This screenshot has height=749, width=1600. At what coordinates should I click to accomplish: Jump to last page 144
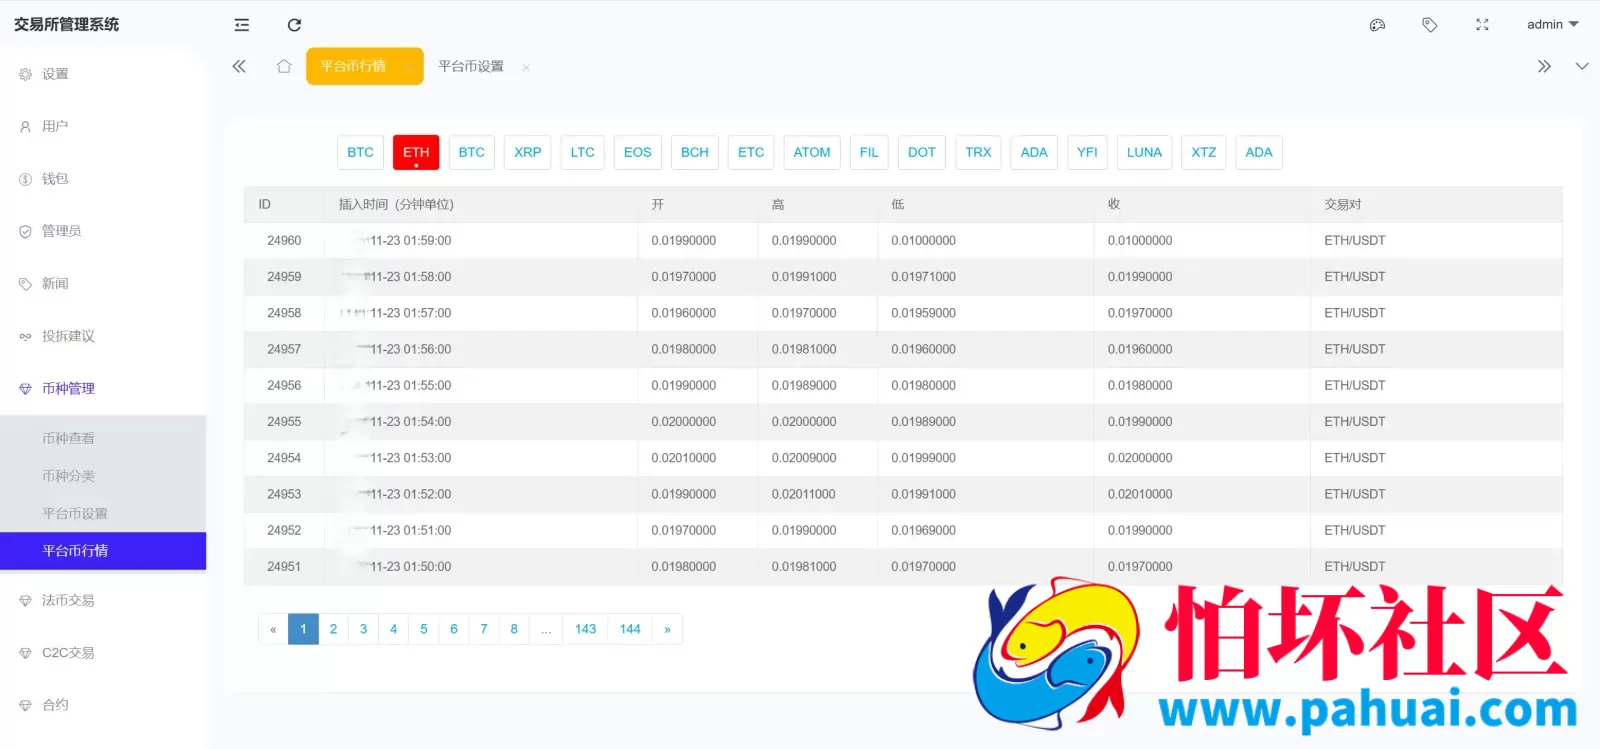(x=630, y=629)
